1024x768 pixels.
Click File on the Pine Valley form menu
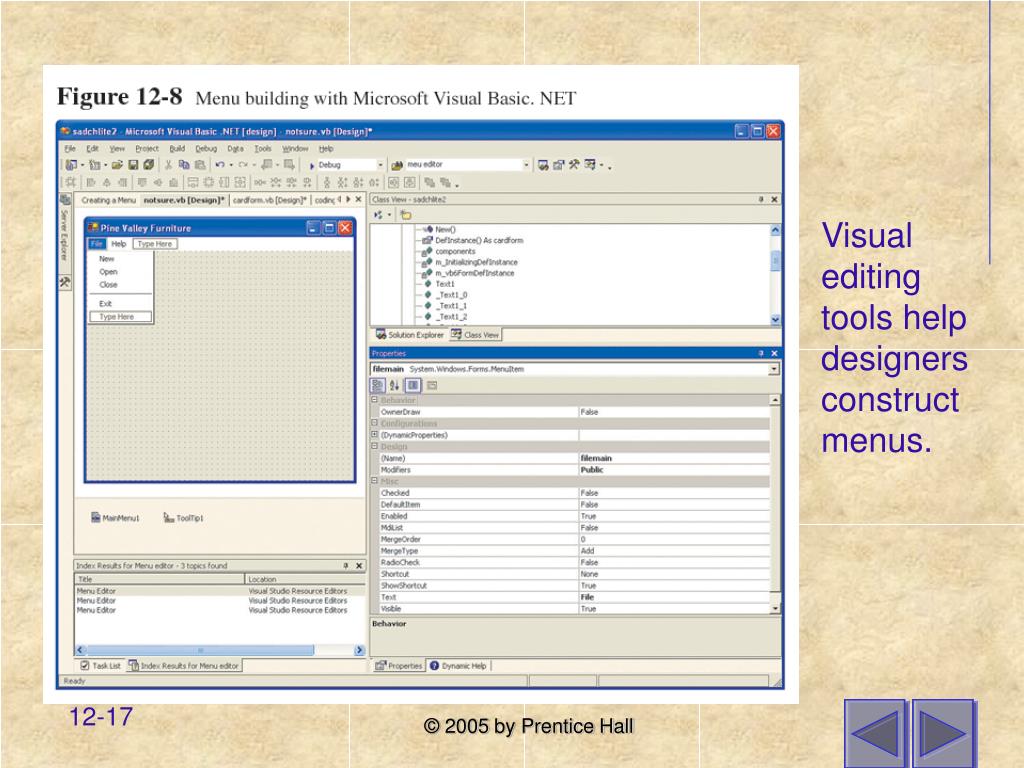pos(97,244)
